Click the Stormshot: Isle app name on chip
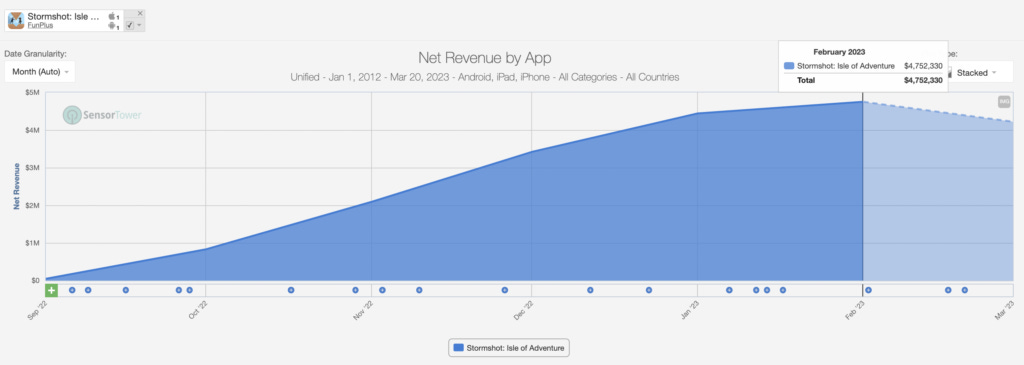This screenshot has height=365, width=1024. point(64,16)
